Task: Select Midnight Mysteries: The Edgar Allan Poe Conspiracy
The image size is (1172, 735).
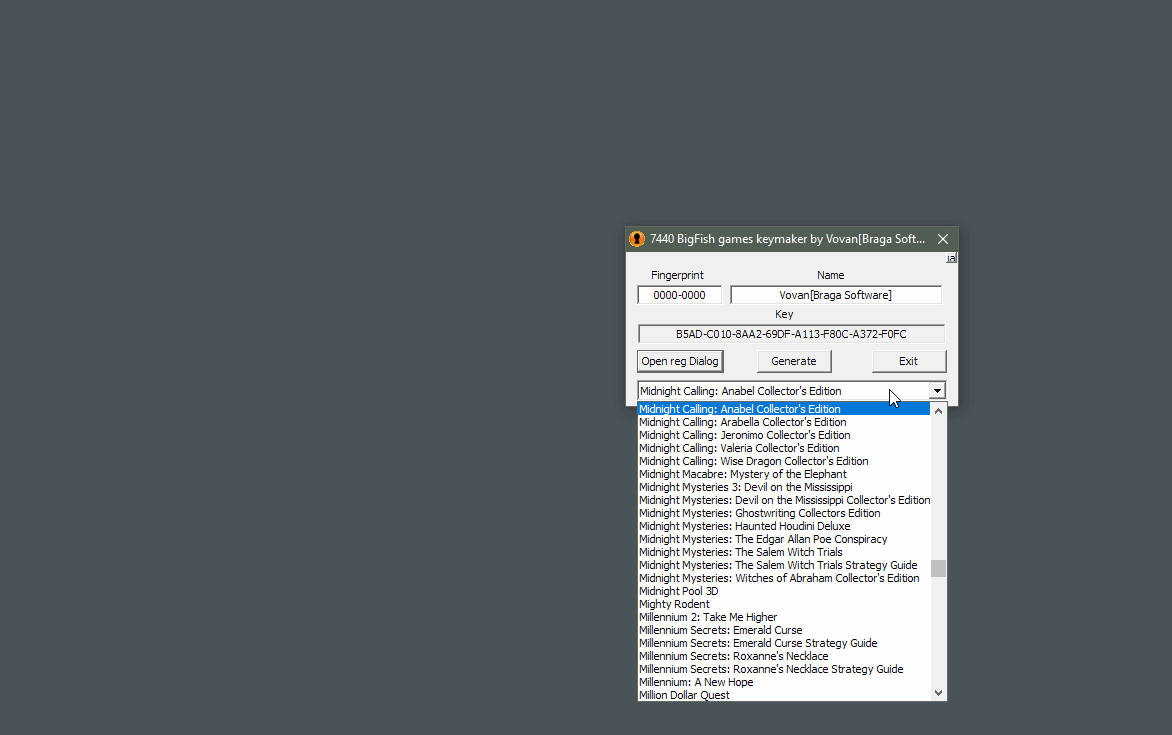Action: point(783,539)
